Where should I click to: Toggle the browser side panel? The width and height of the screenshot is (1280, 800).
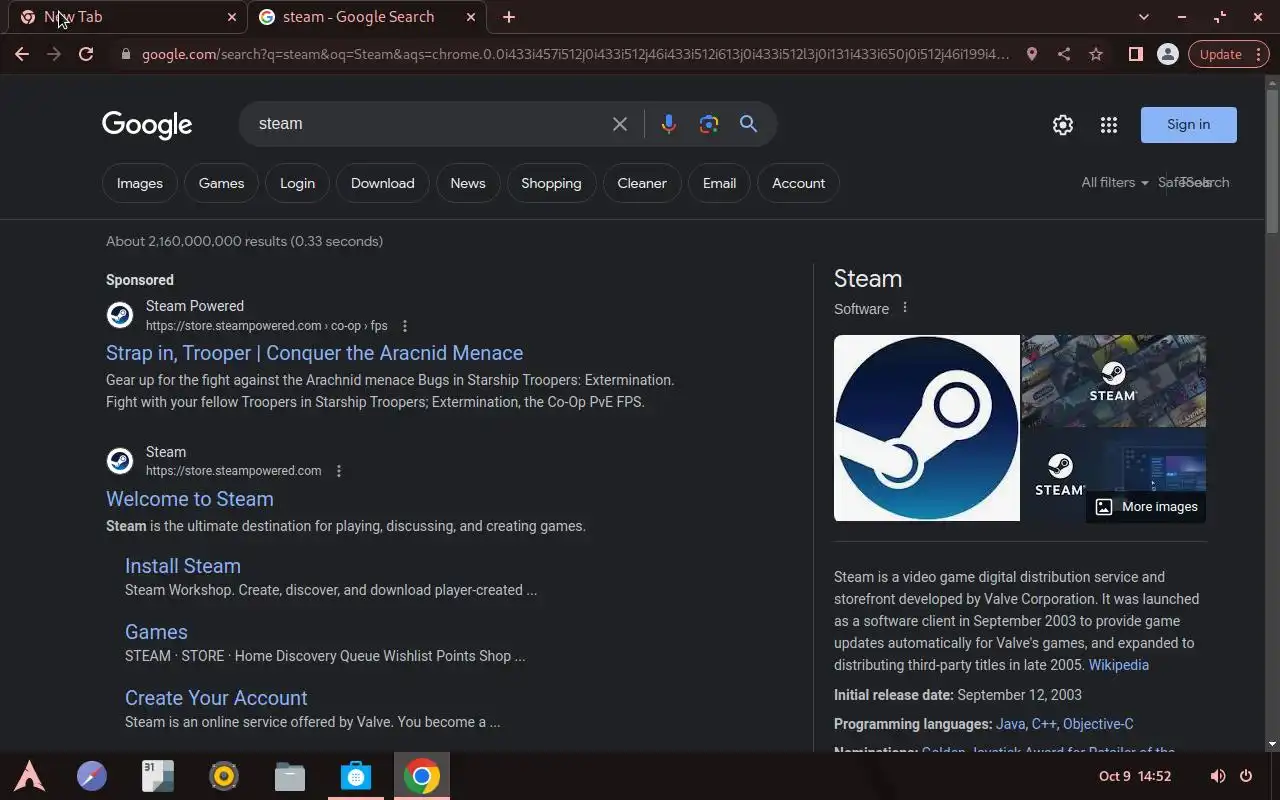(1135, 54)
